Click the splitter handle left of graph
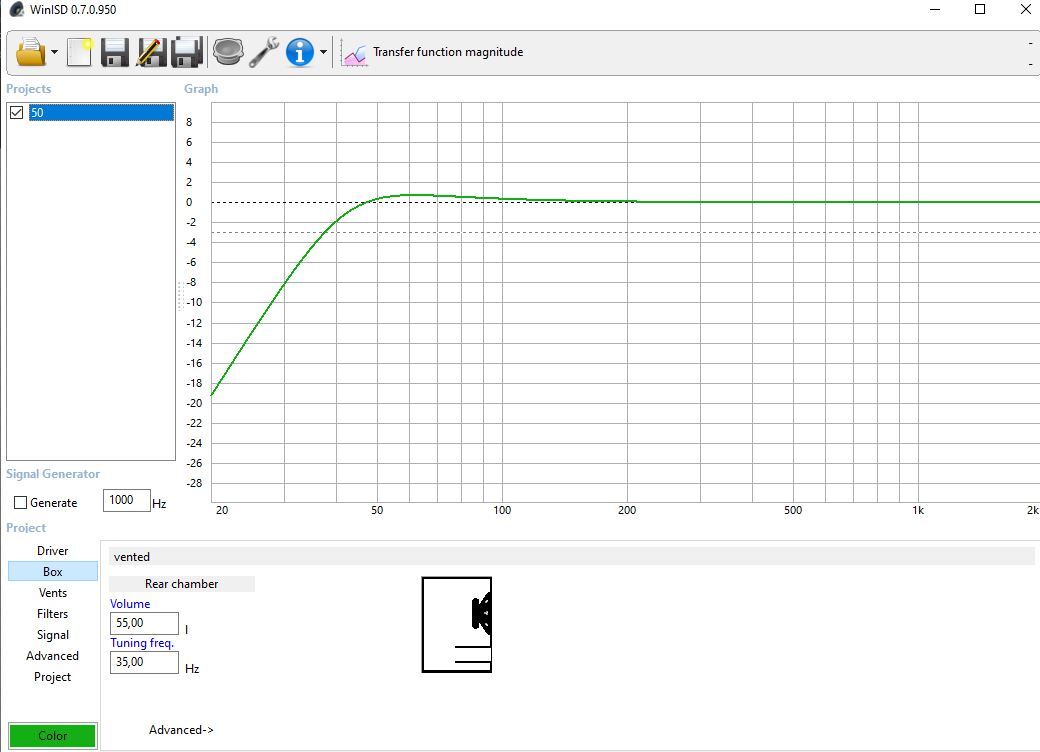Screen dimensions: 1040x752 click(180, 296)
